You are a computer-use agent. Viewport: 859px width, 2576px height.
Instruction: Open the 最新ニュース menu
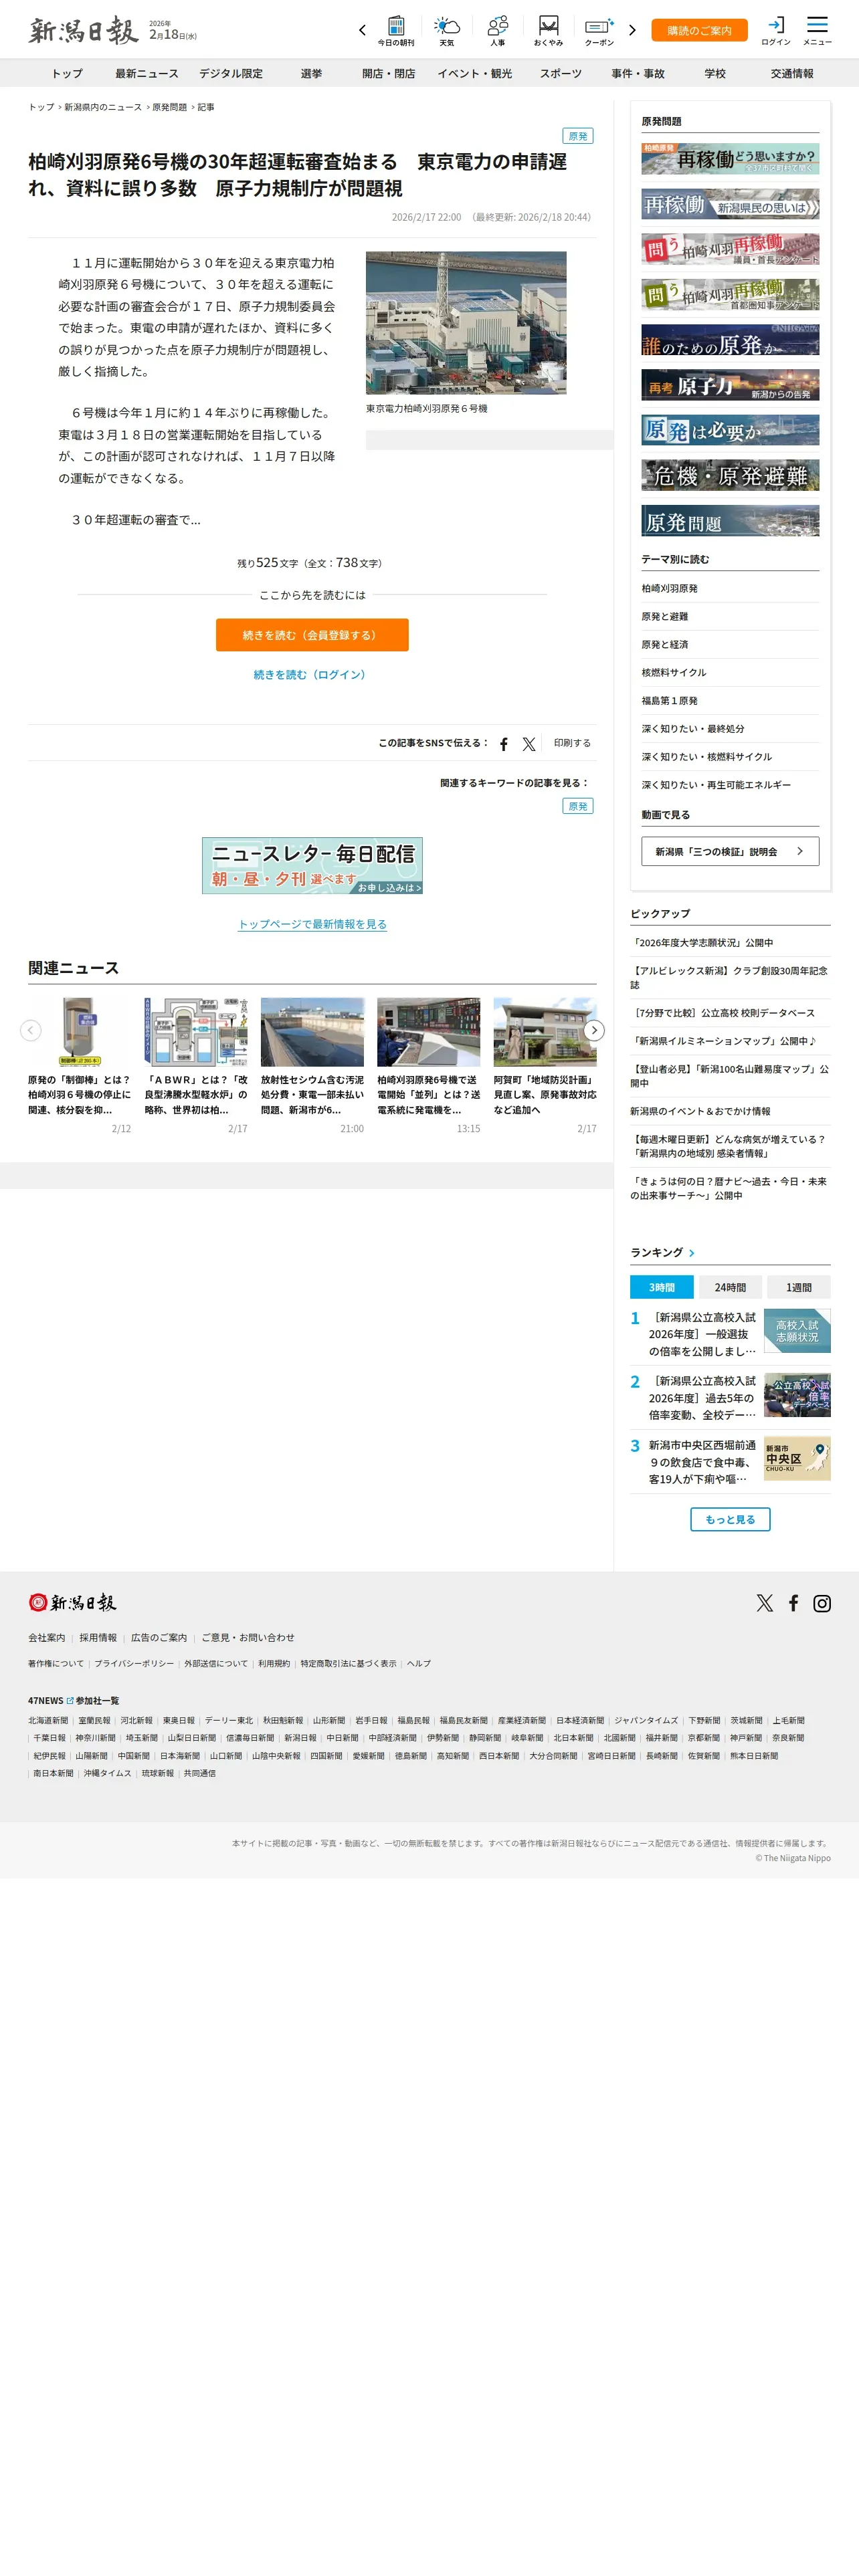pyautogui.click(x=147, y=73)
